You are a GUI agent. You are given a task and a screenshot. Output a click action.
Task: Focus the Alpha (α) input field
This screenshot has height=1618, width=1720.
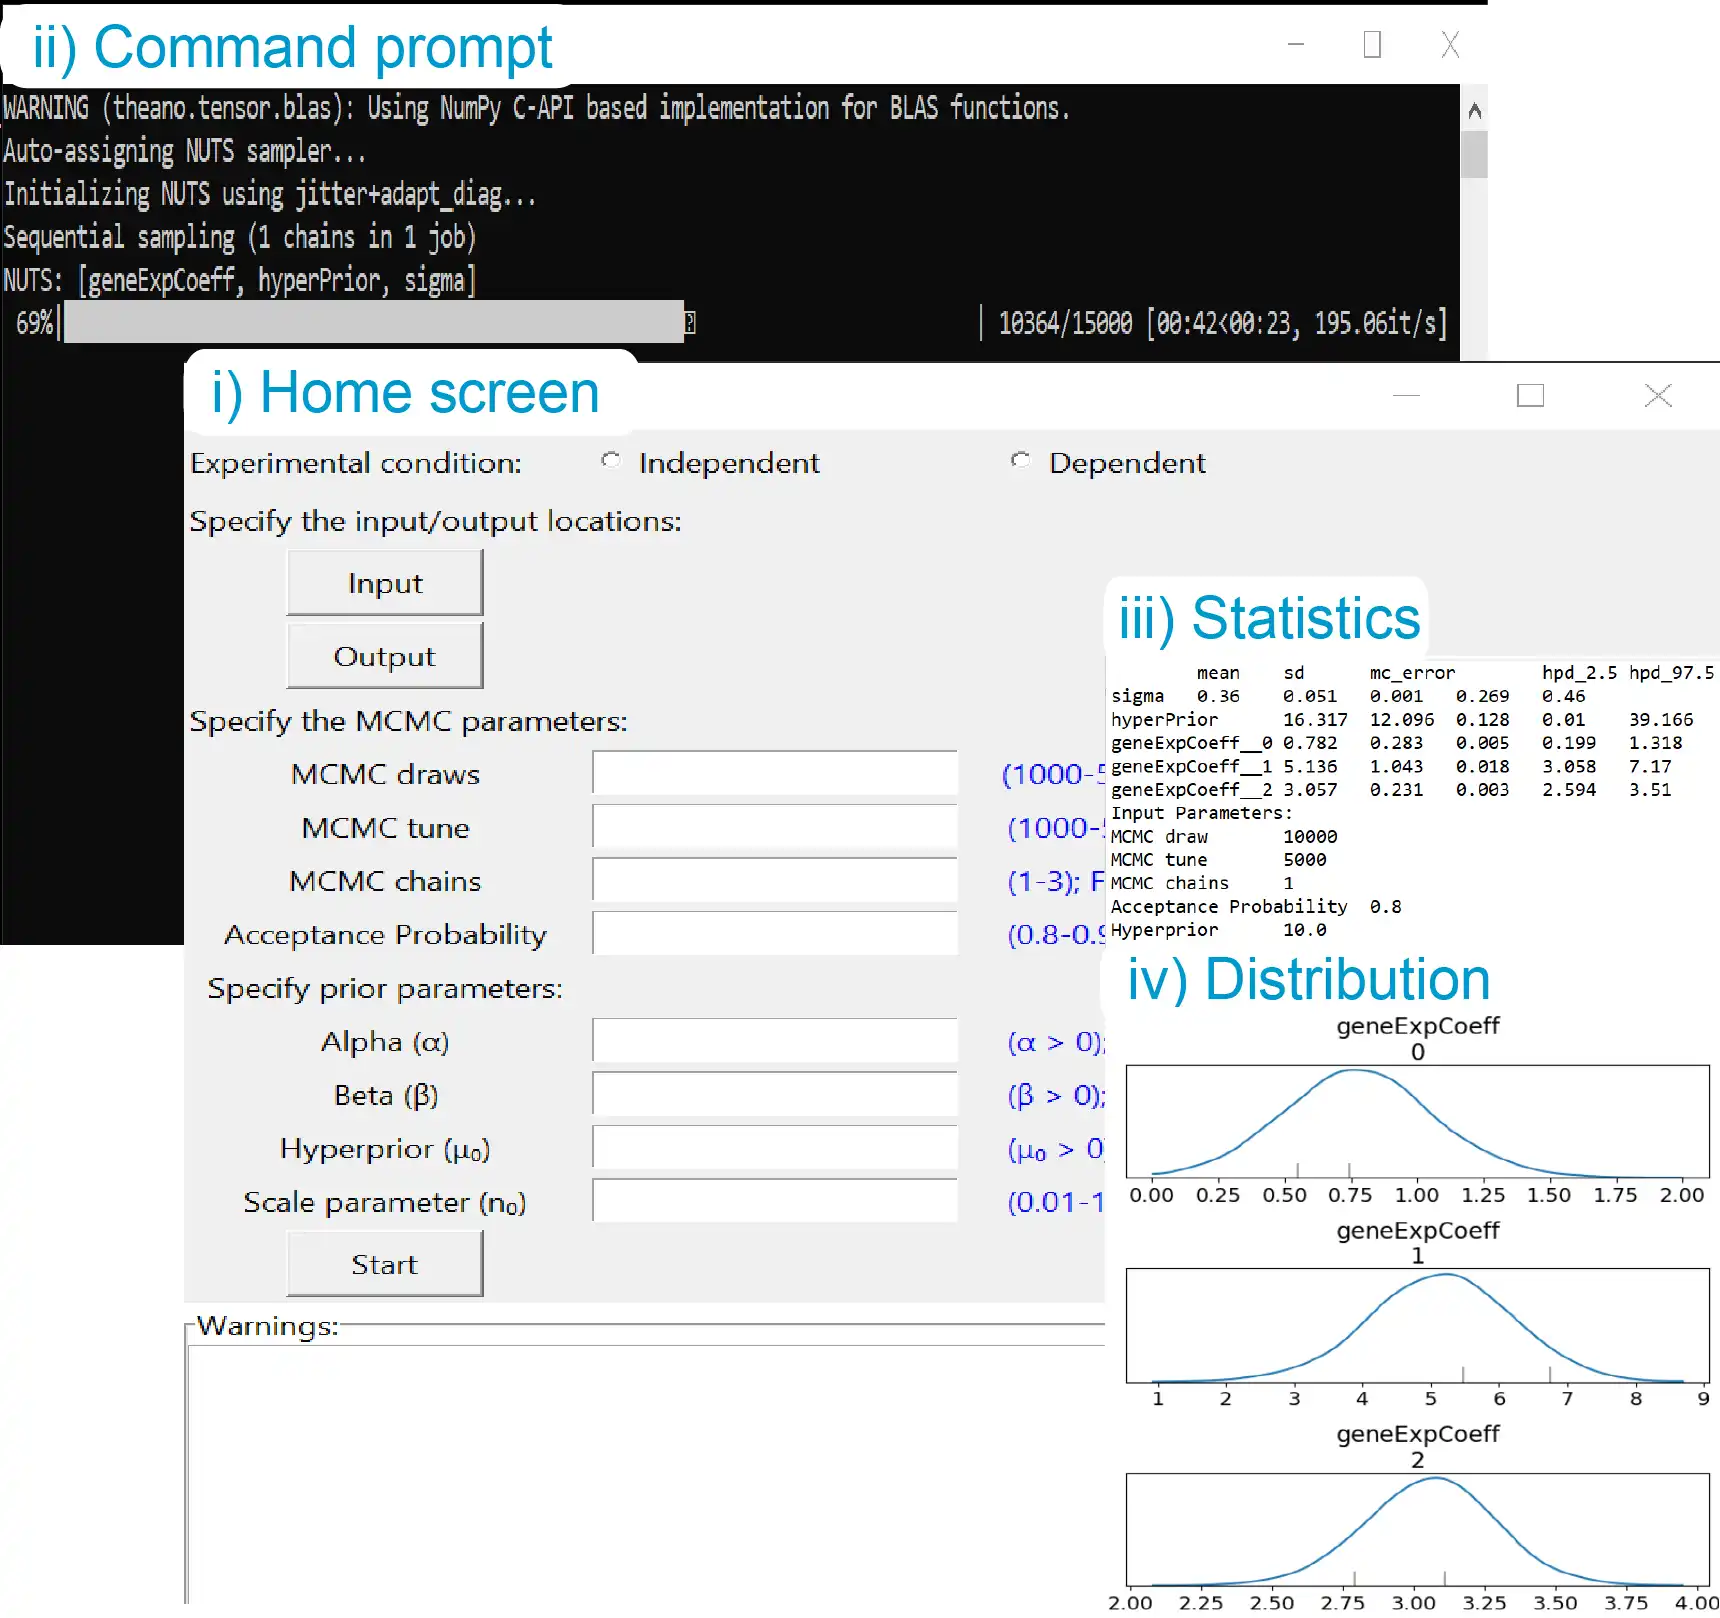click(x=775, y=1041)
